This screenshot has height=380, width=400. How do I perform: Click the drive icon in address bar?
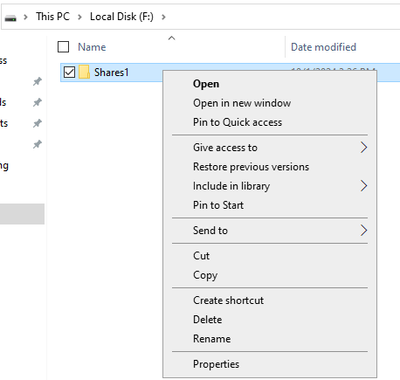(10, 18)
